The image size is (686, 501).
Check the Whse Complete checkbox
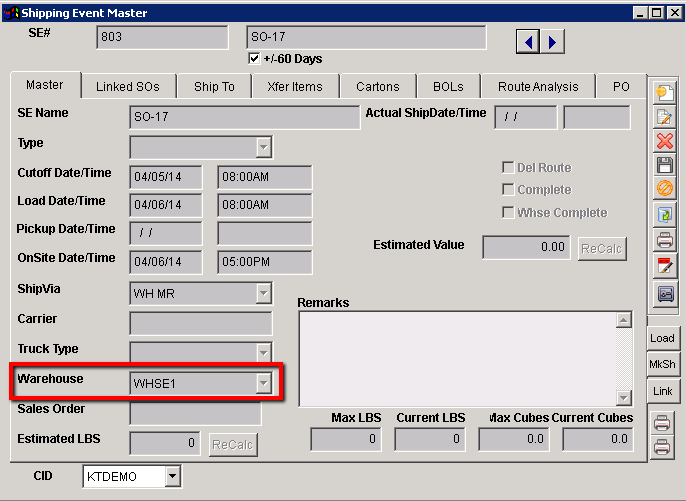point(508,213)
